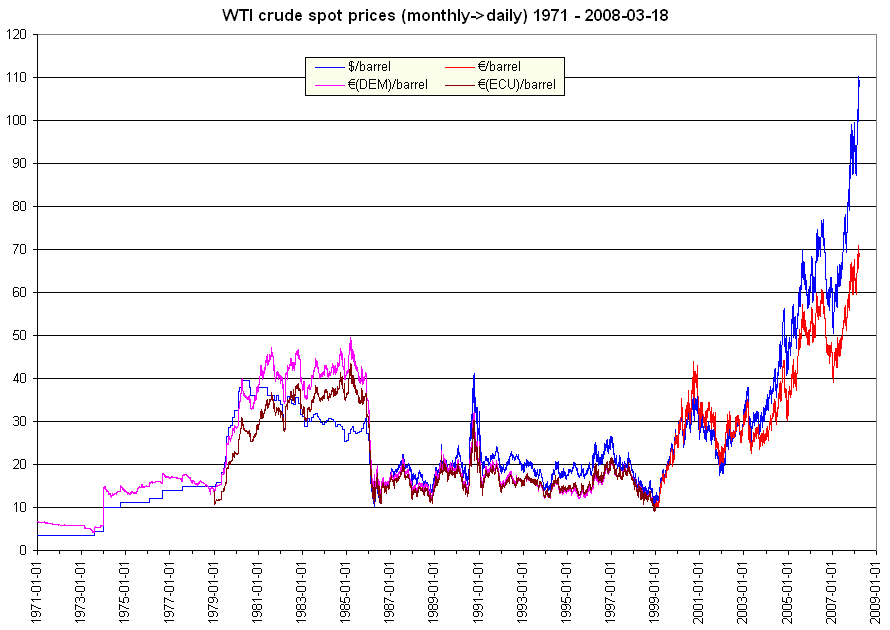890x630 pixels.
Task: Click the y-axis value 0
Action: [23, 551]
